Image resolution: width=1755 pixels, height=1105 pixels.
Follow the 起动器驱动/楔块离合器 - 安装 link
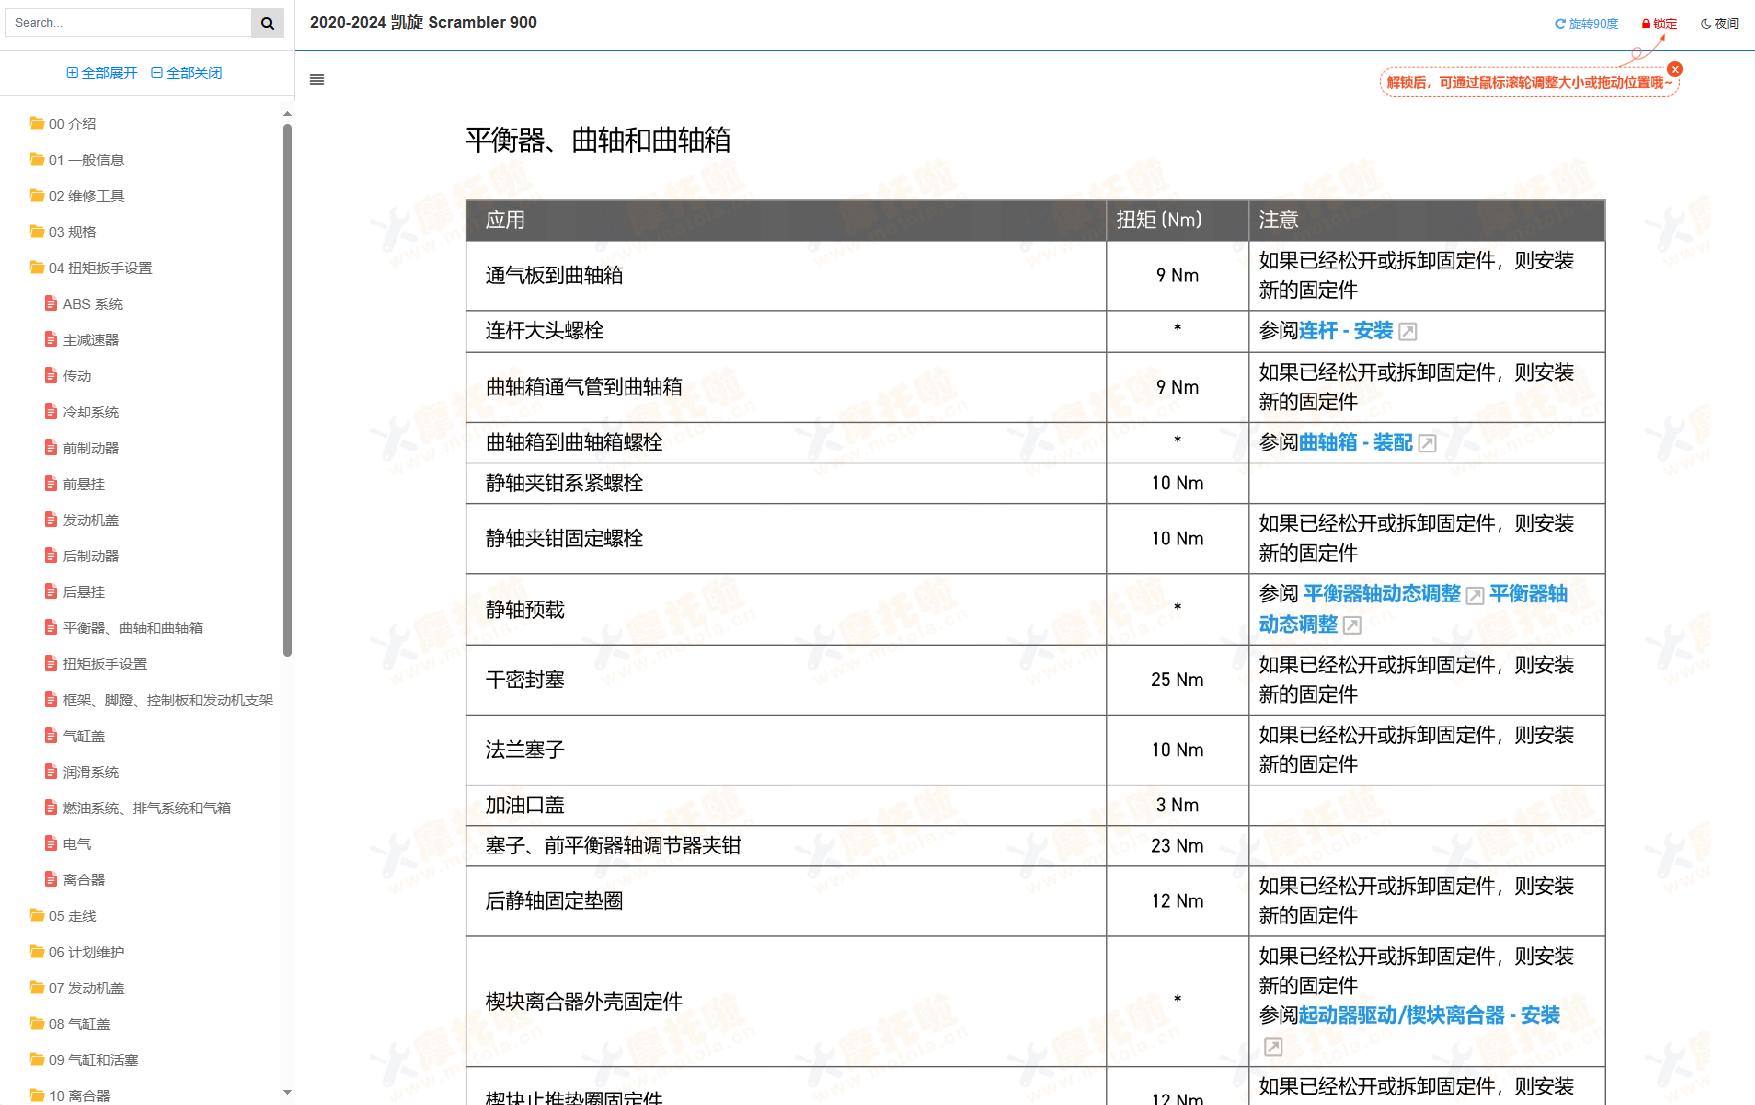pos(1430,1016)
